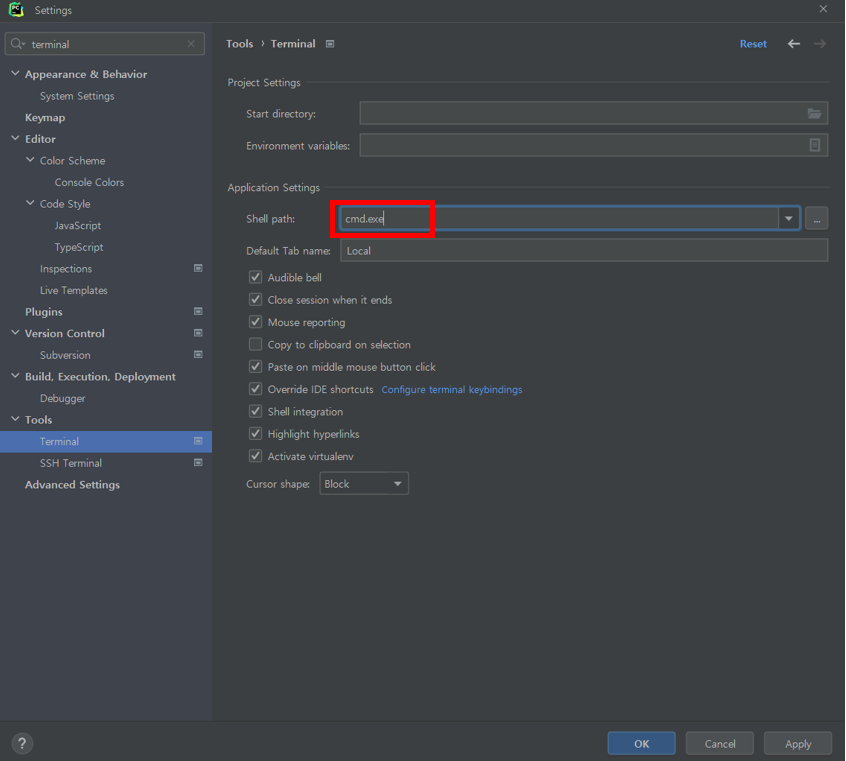Open Console Colors settings
846x761 pixels.
[x=89, y=182]
